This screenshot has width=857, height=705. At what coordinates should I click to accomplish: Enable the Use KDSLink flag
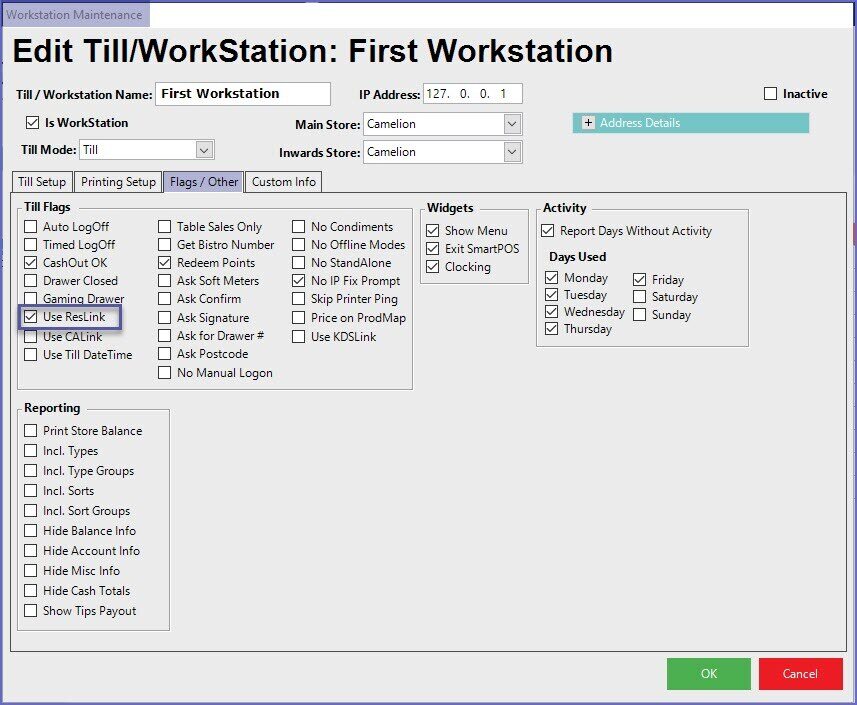point(299,336)
